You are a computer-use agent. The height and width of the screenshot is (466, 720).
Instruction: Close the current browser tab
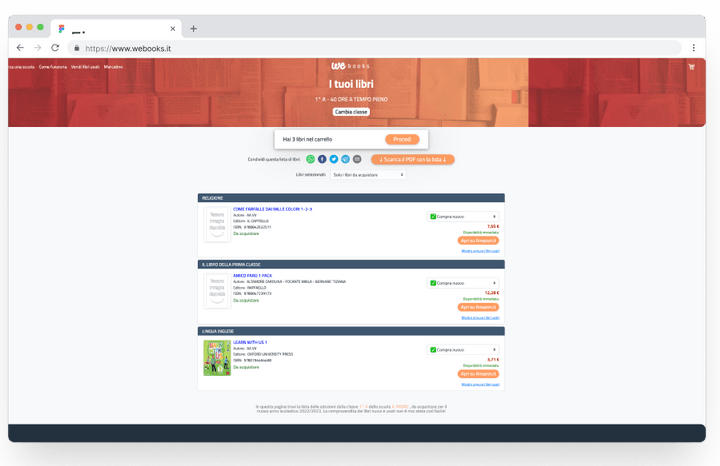point(173,28)
